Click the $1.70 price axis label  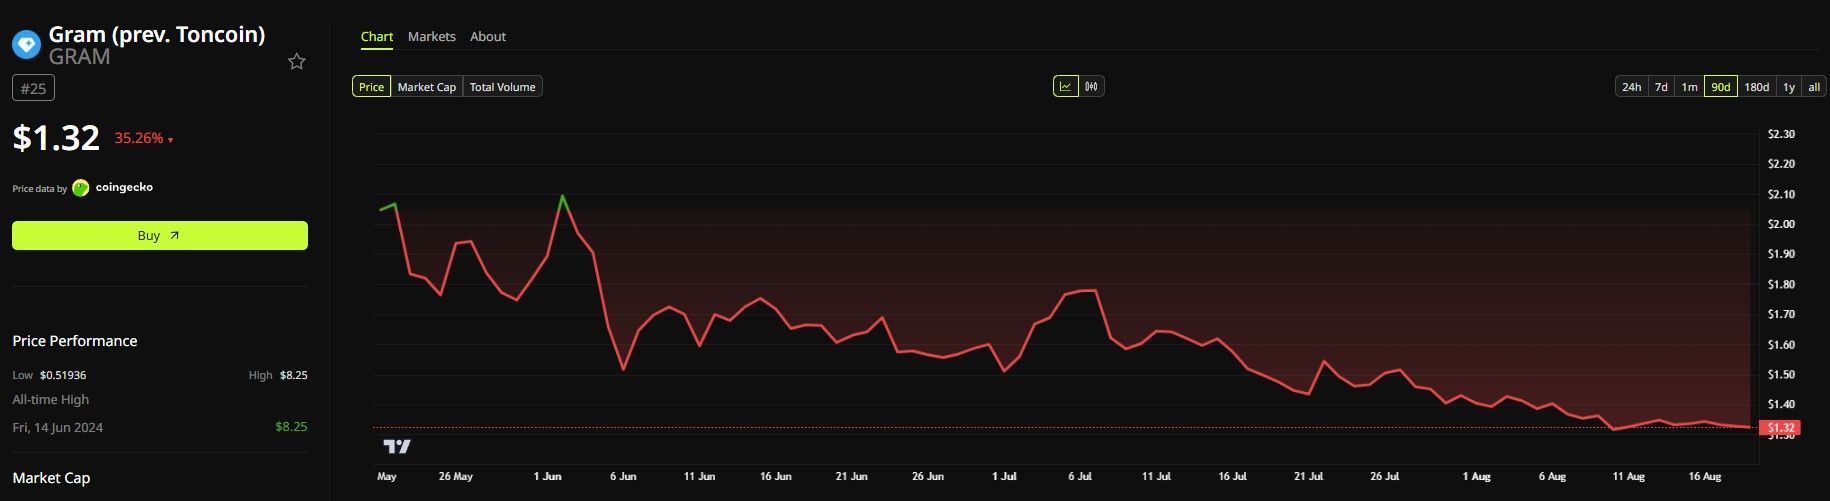(1781, 314)
